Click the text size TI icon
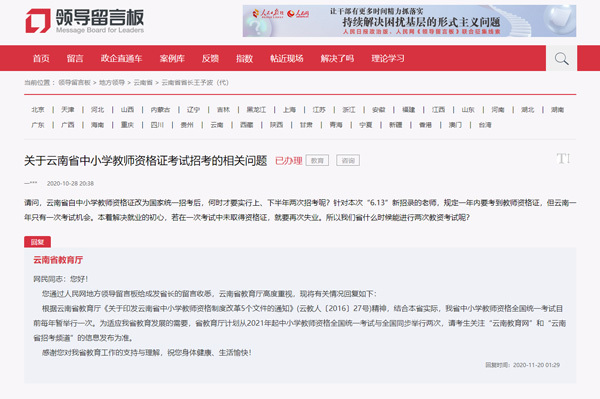The image size is (600, 399). pyautogui.click(x=563, y=158)
